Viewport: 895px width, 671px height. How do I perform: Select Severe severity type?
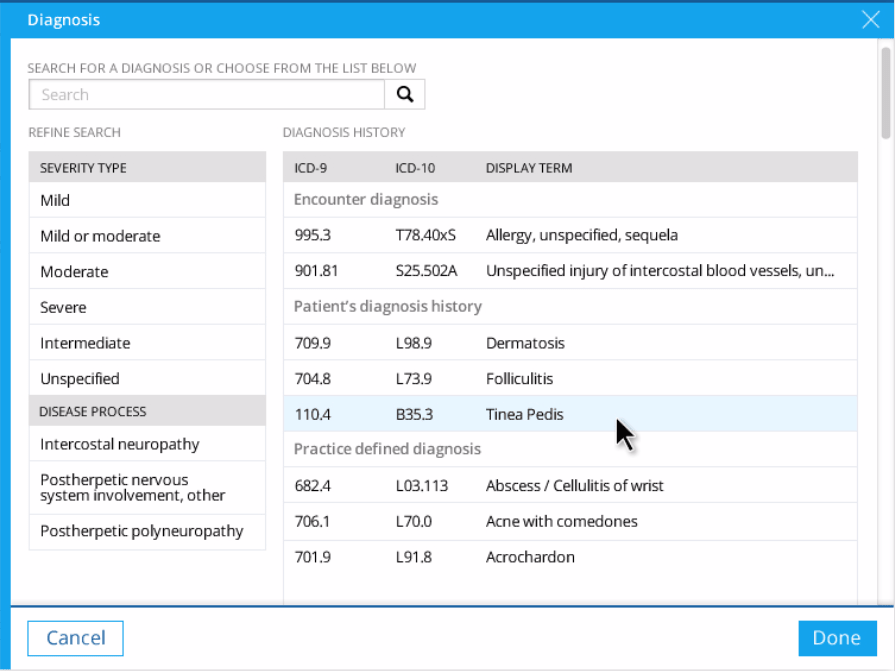[147, 307]
